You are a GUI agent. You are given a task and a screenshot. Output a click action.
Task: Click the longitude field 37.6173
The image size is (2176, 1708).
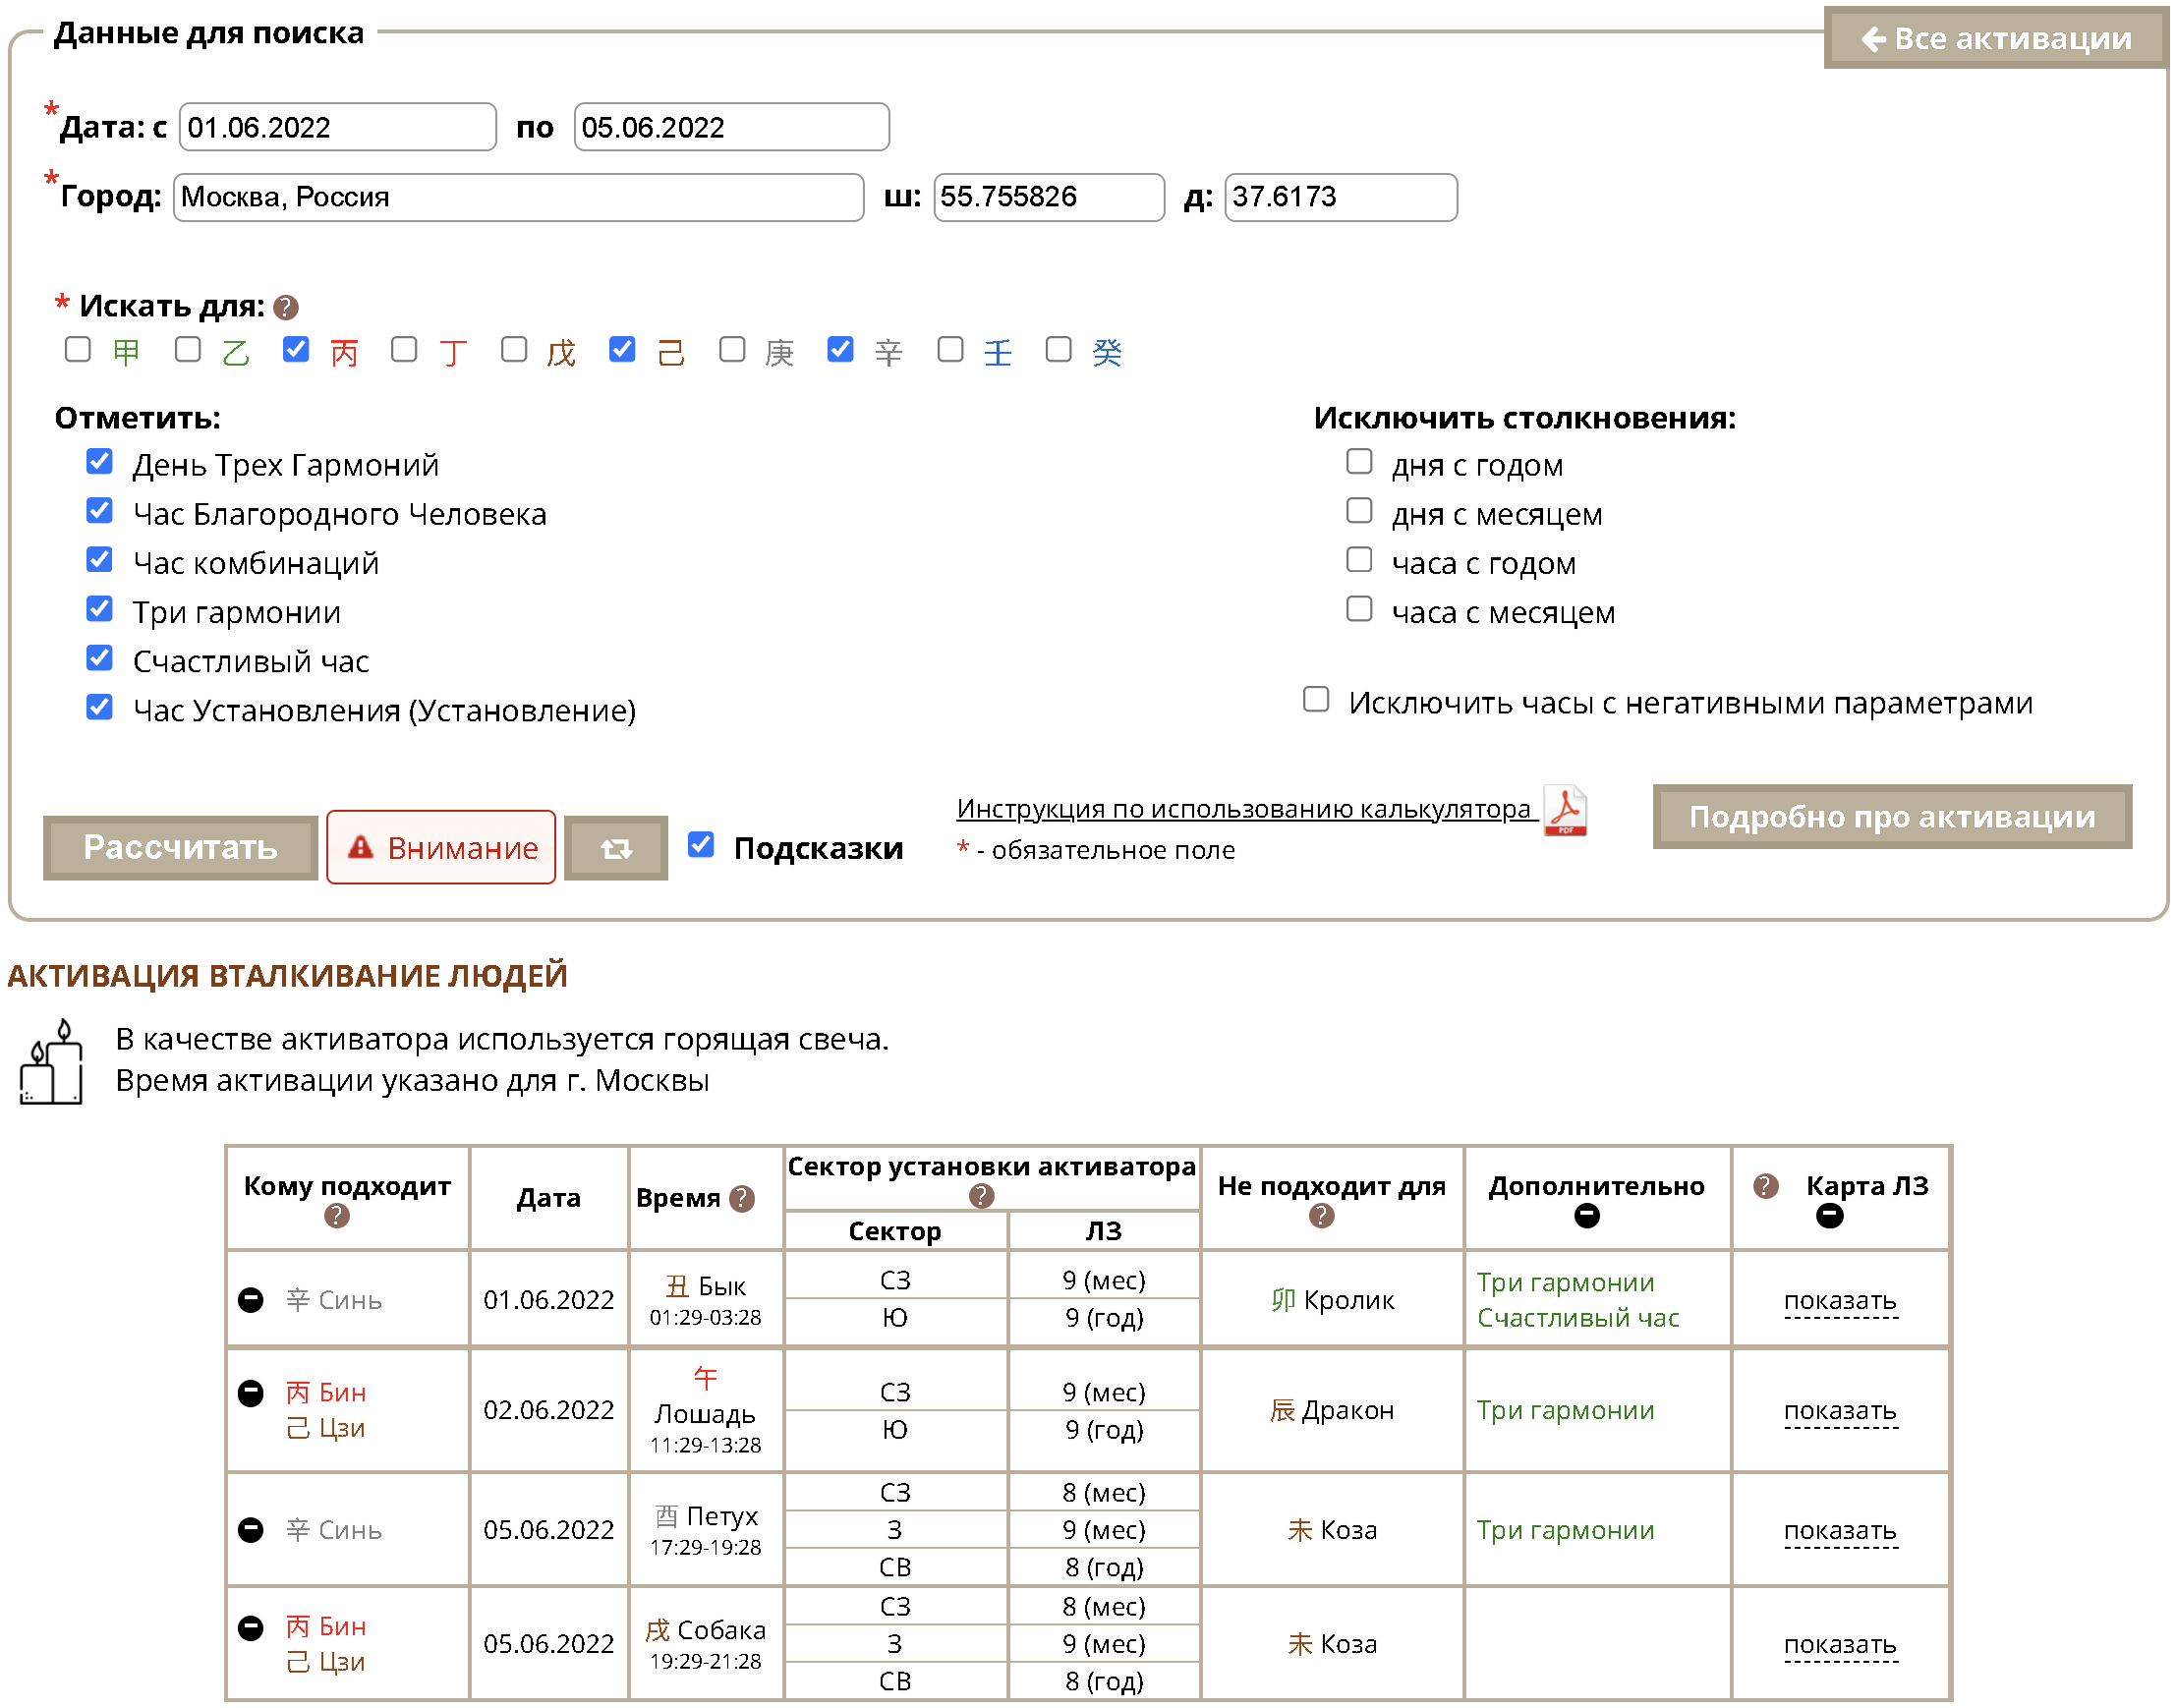coord(1341,197)
